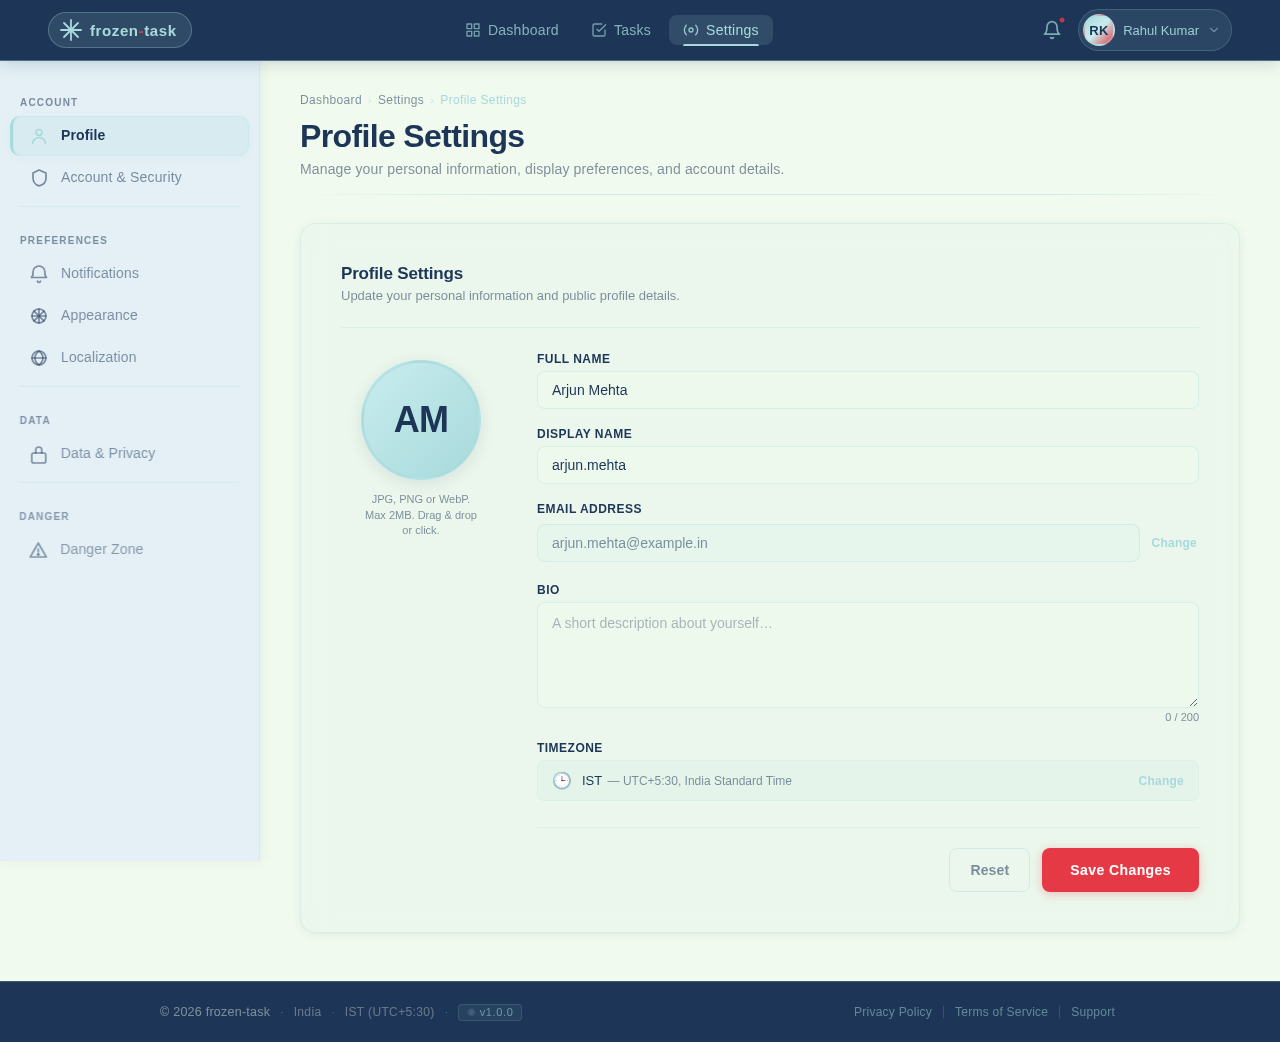This screenshot has width=1280, height=1042.
Task: Click the Data & Privacy lock icon
Action: [x=38, y=453]
